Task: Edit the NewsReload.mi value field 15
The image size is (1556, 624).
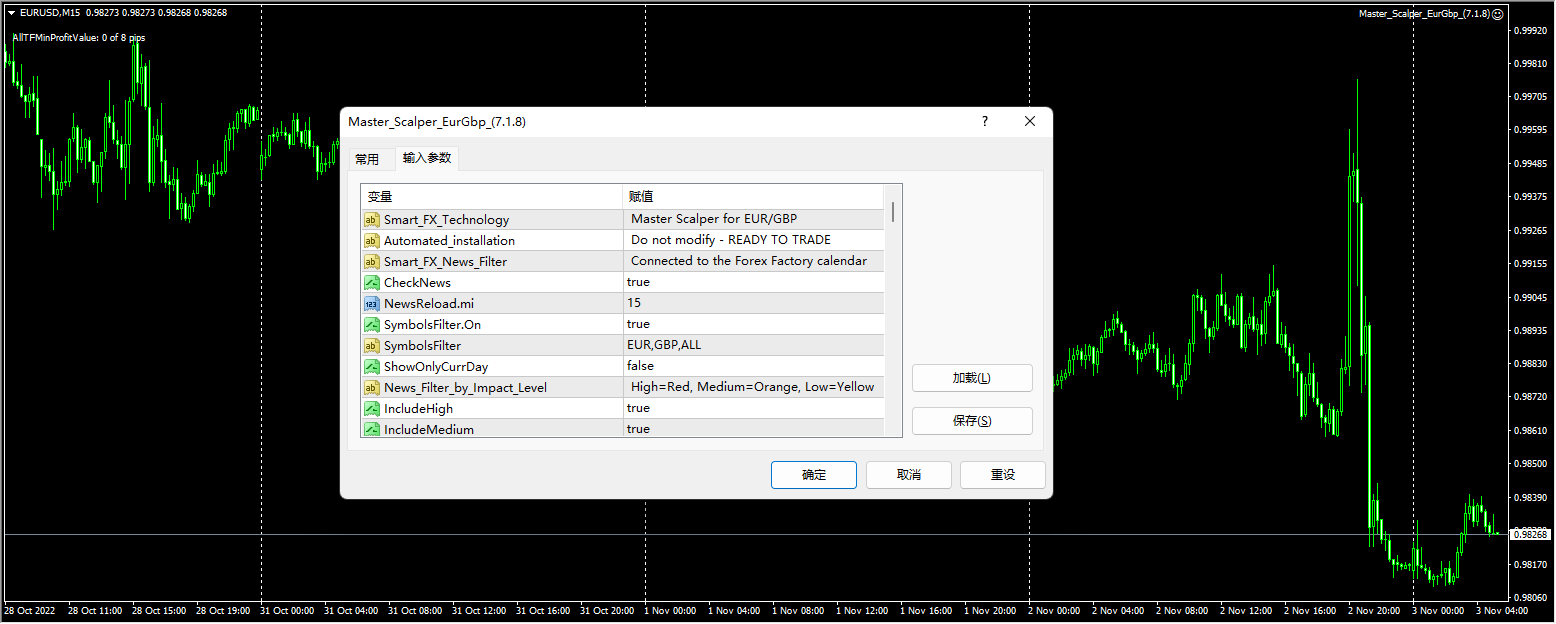Action: point(752,304)
